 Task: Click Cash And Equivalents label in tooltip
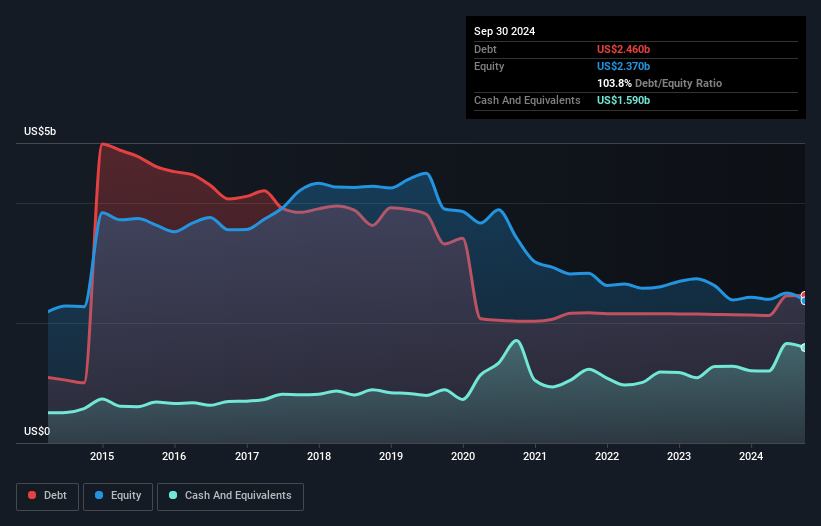[527, 100]
